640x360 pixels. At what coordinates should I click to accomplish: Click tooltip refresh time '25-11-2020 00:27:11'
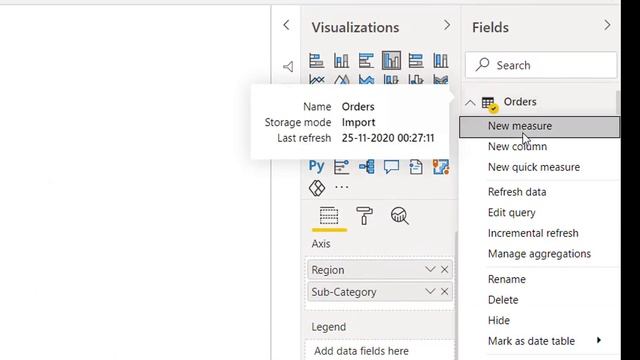point(388,138)
